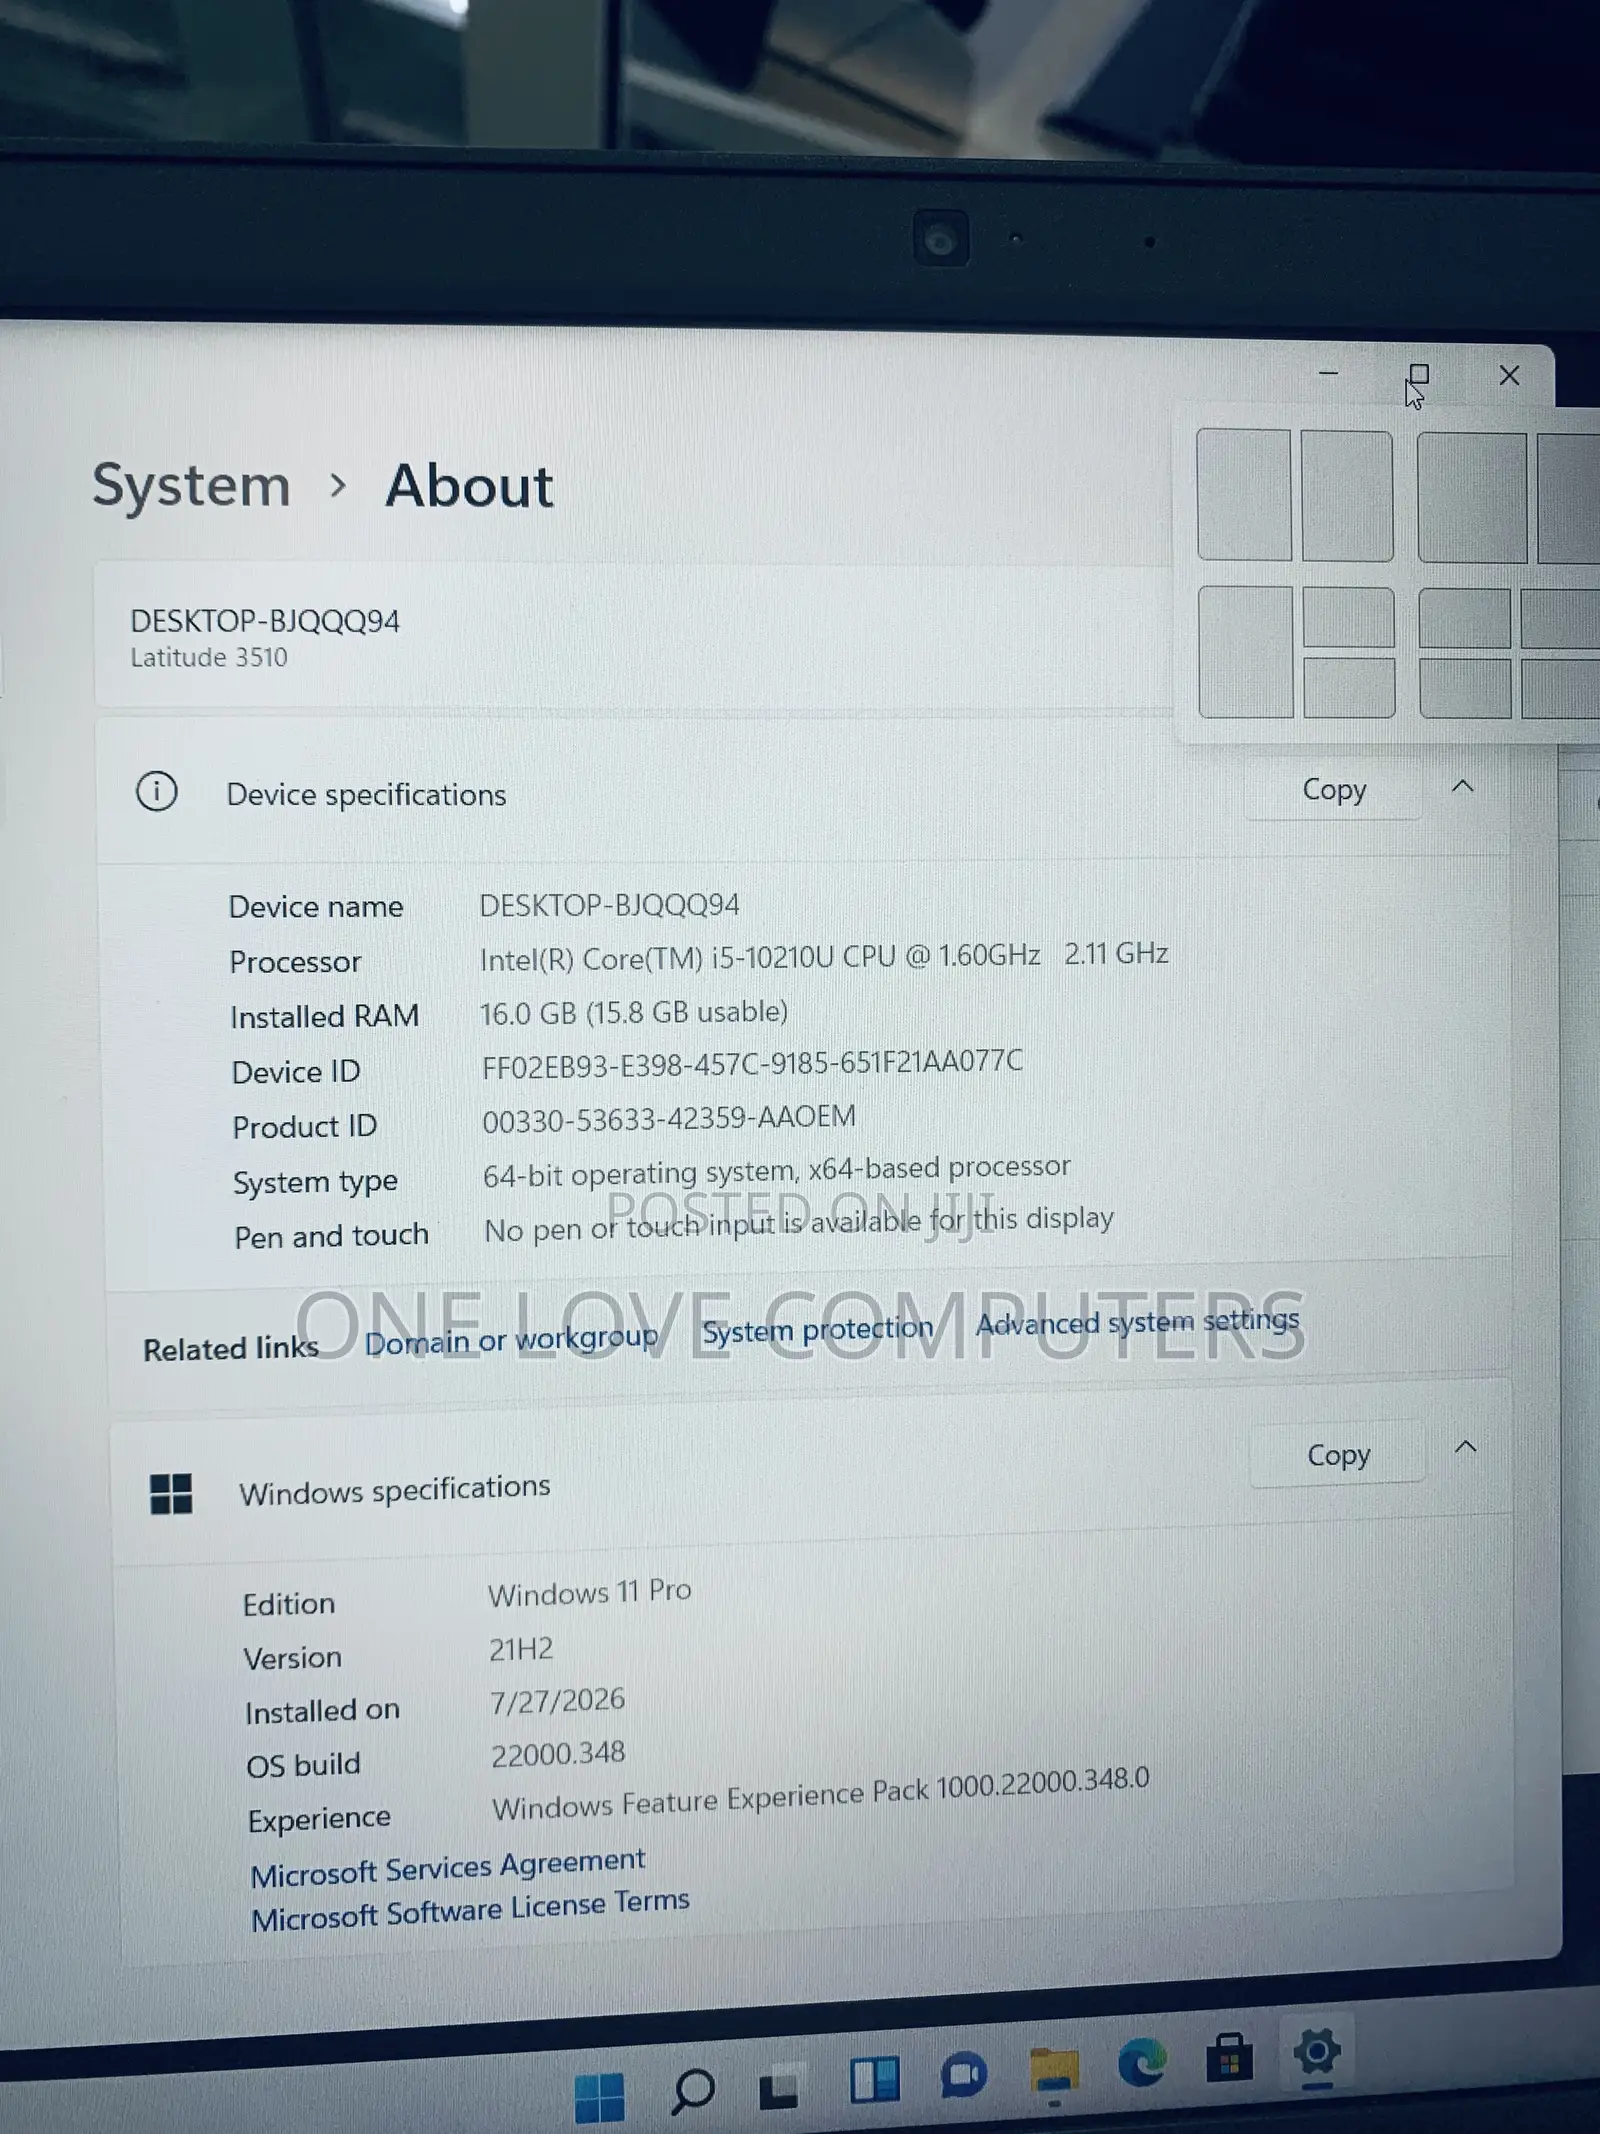Click the Edition label
The width and height of the screenshot is (1600, 2134).
pyautogui.click(x=289, y=1604)
